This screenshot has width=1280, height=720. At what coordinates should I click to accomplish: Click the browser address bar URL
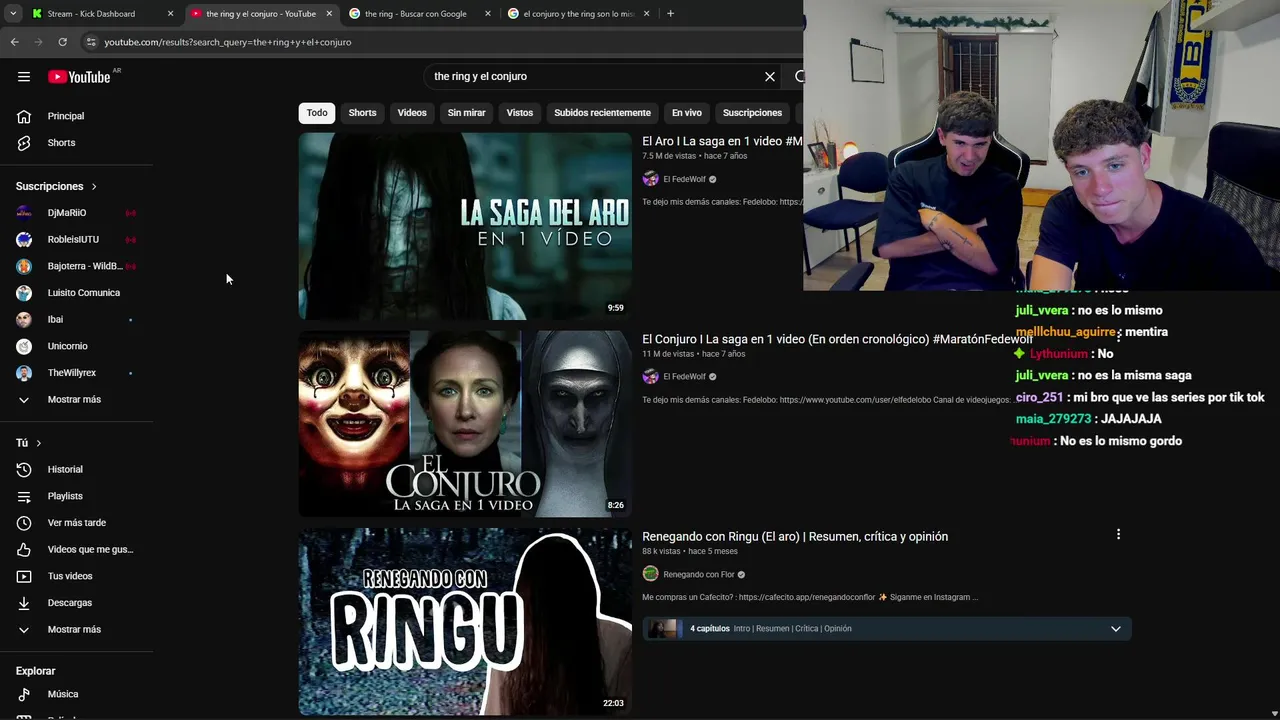click(228, 42)
